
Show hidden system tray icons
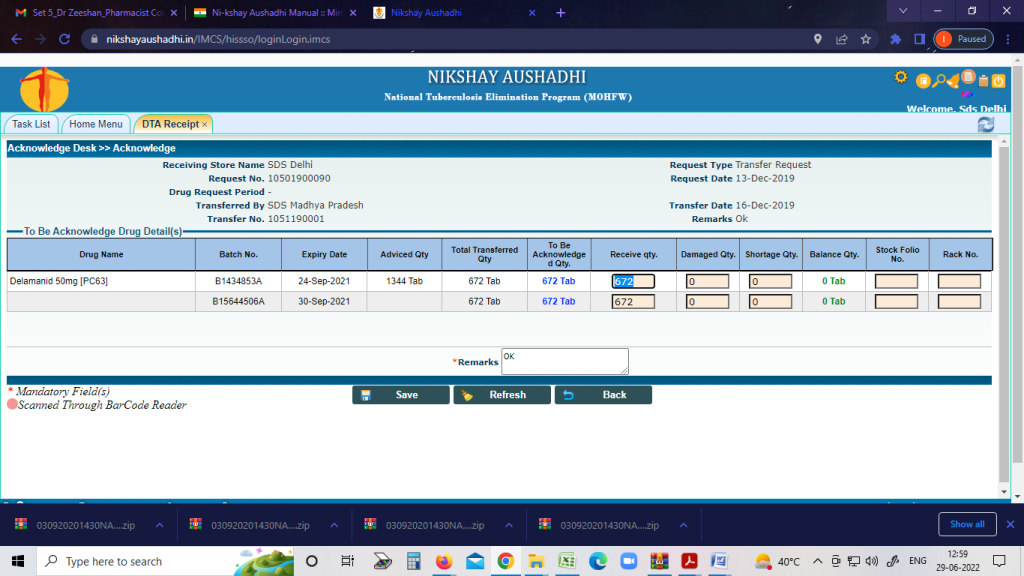tap(818, 561)
